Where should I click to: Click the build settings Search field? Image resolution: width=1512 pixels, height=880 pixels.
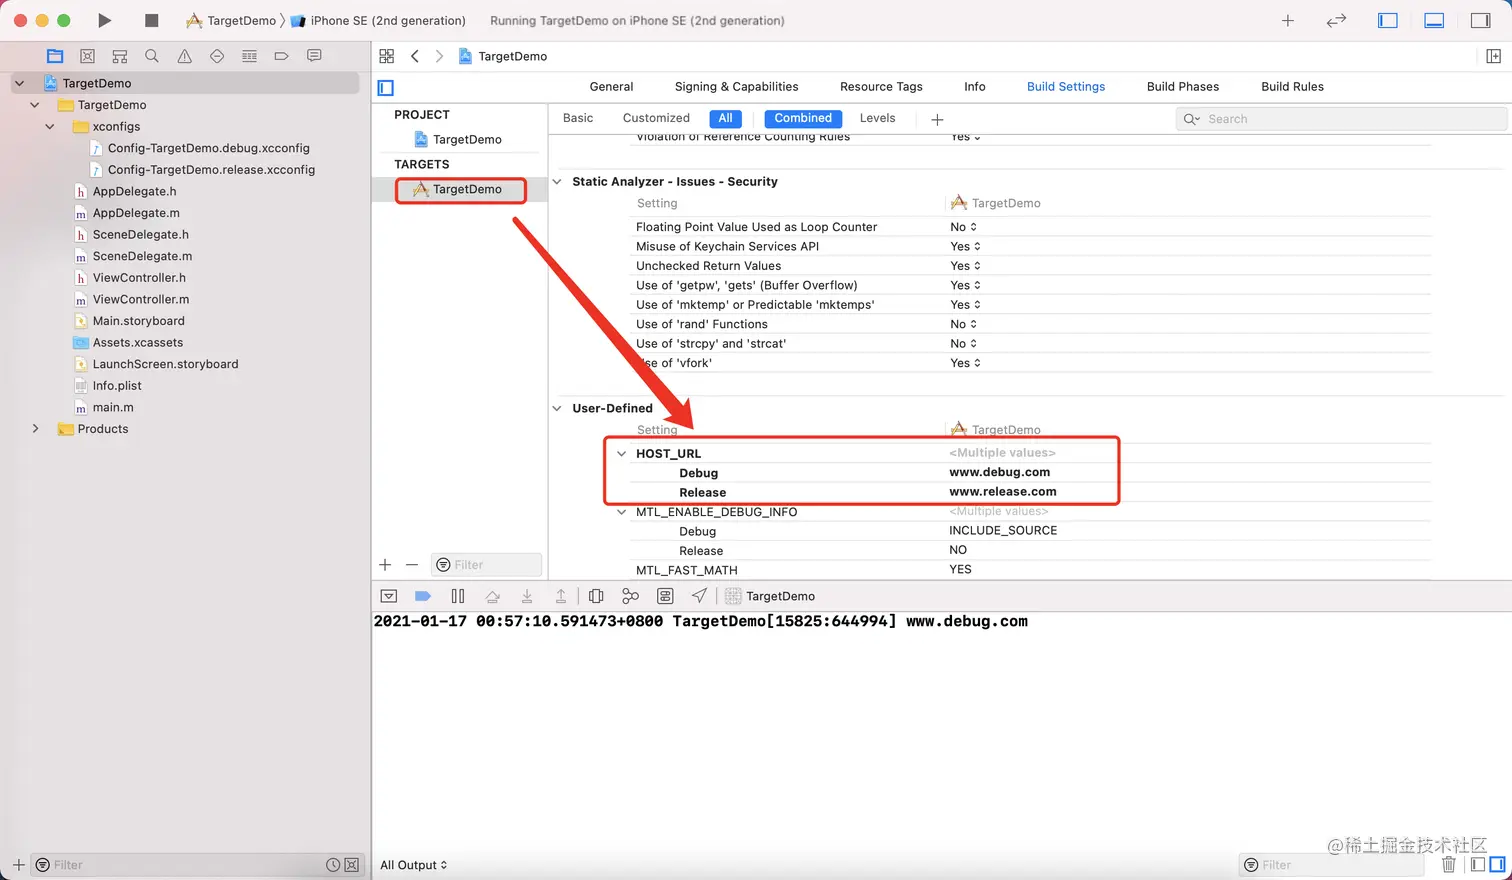point(1341,119)
